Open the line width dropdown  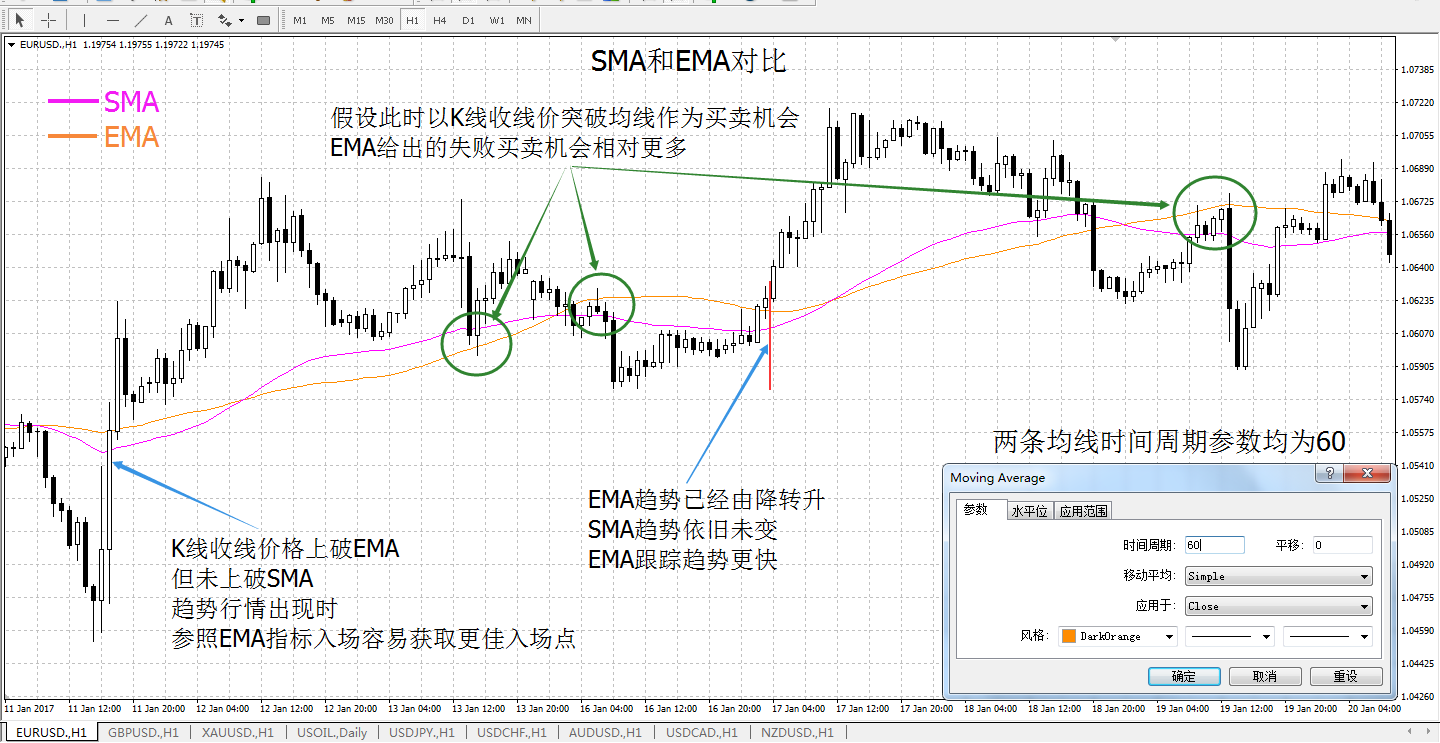[x=1328, y=636]
